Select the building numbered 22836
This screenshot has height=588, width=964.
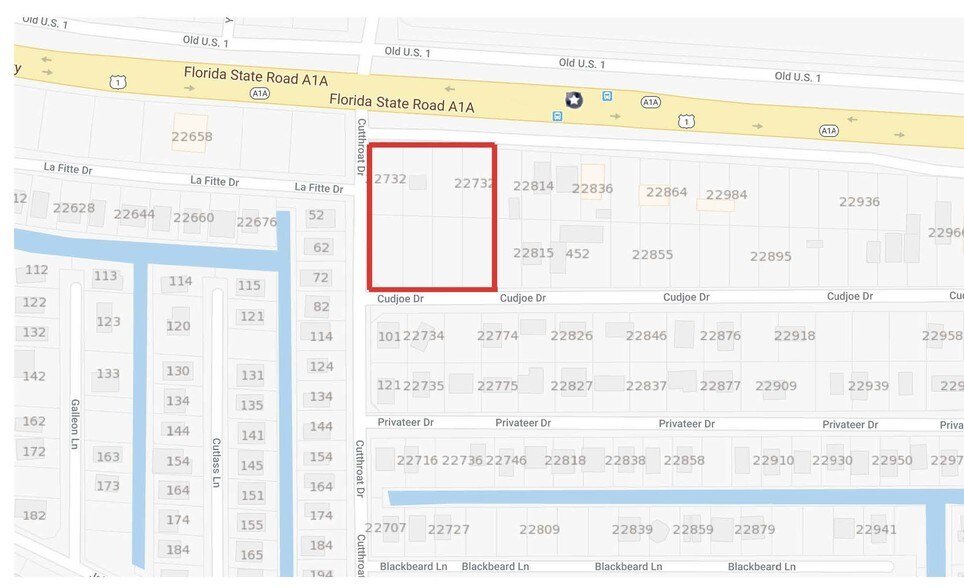[x=592, y=187]
